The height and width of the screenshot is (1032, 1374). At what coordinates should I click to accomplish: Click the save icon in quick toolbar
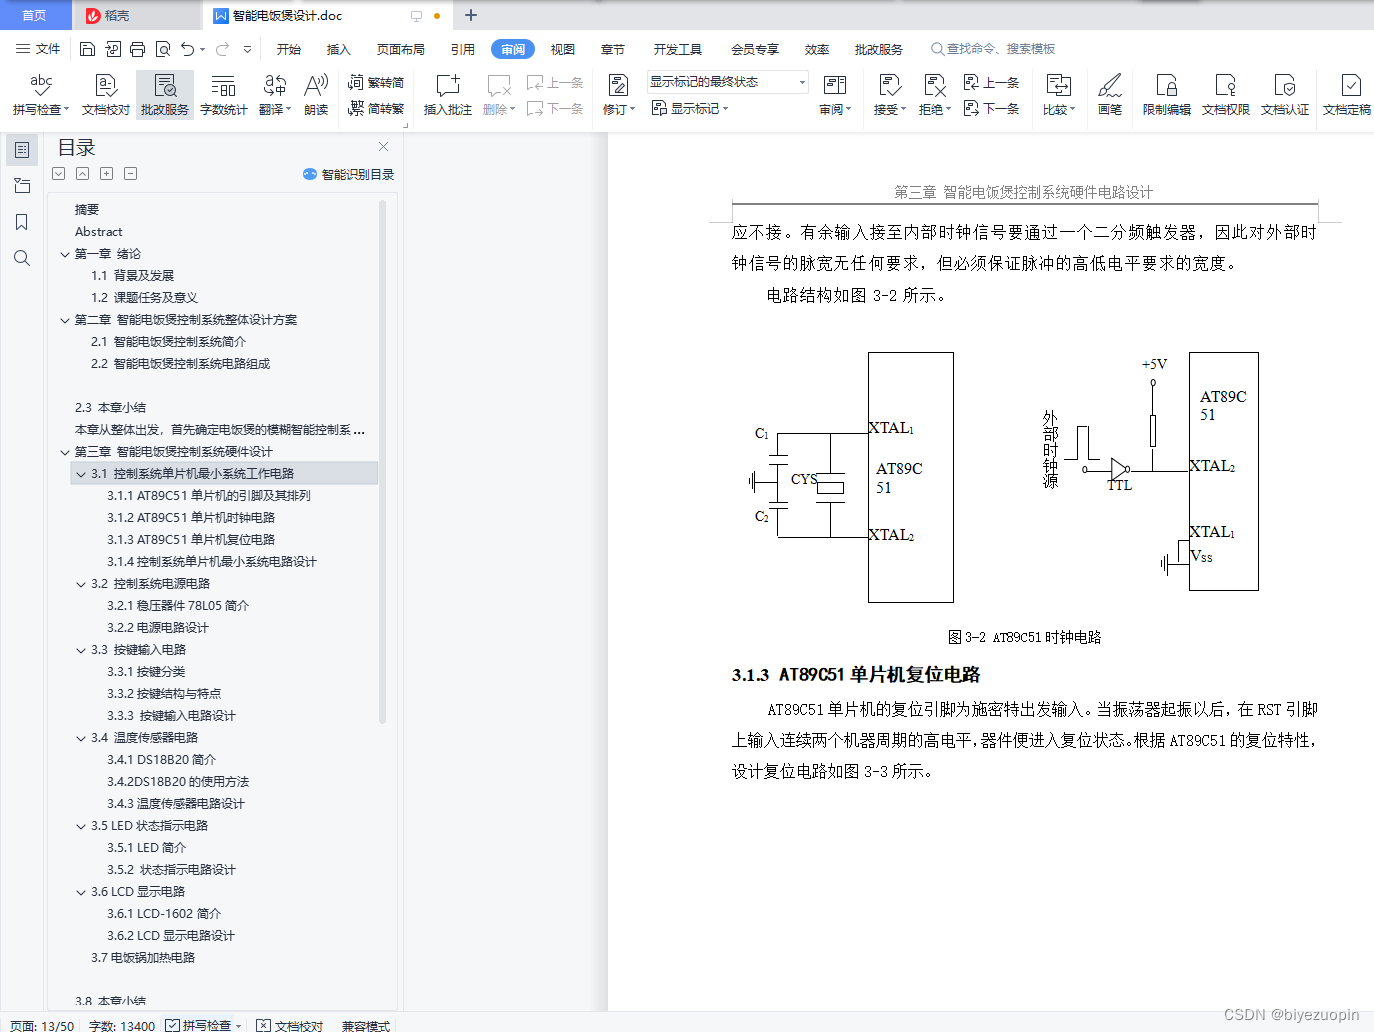87,49
